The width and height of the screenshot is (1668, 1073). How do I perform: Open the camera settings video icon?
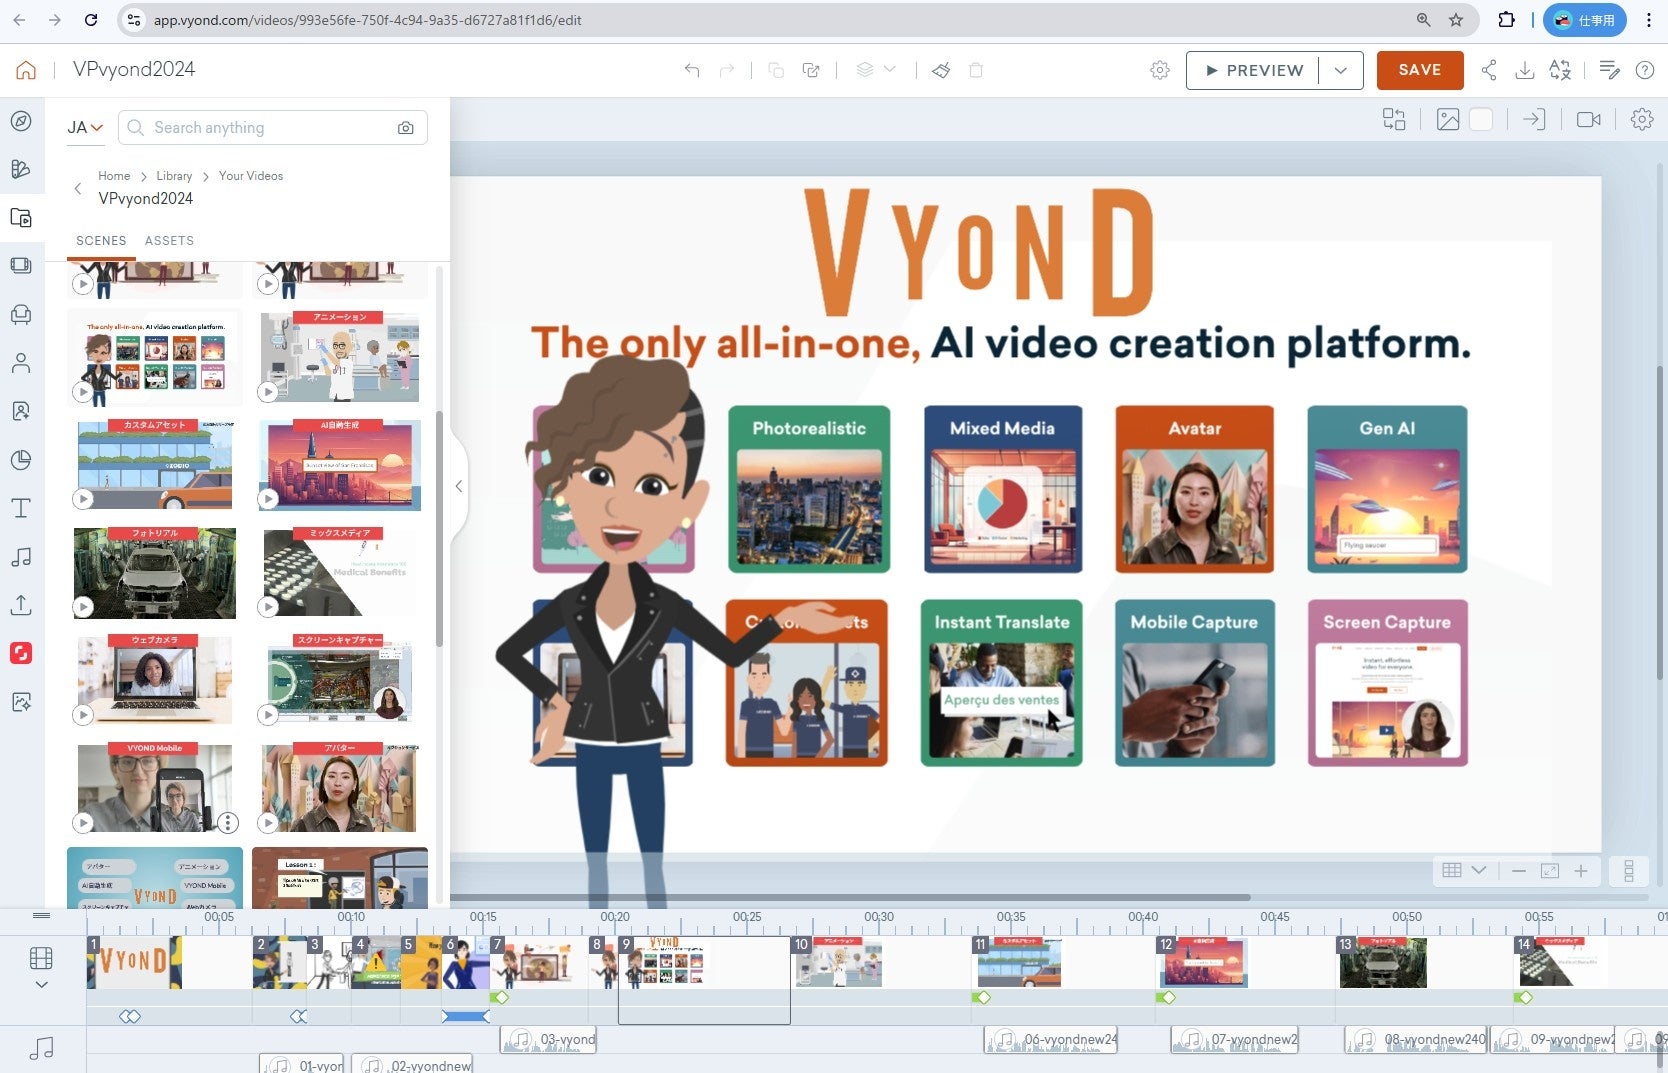pyautogui.click(x=1588, y=120)
